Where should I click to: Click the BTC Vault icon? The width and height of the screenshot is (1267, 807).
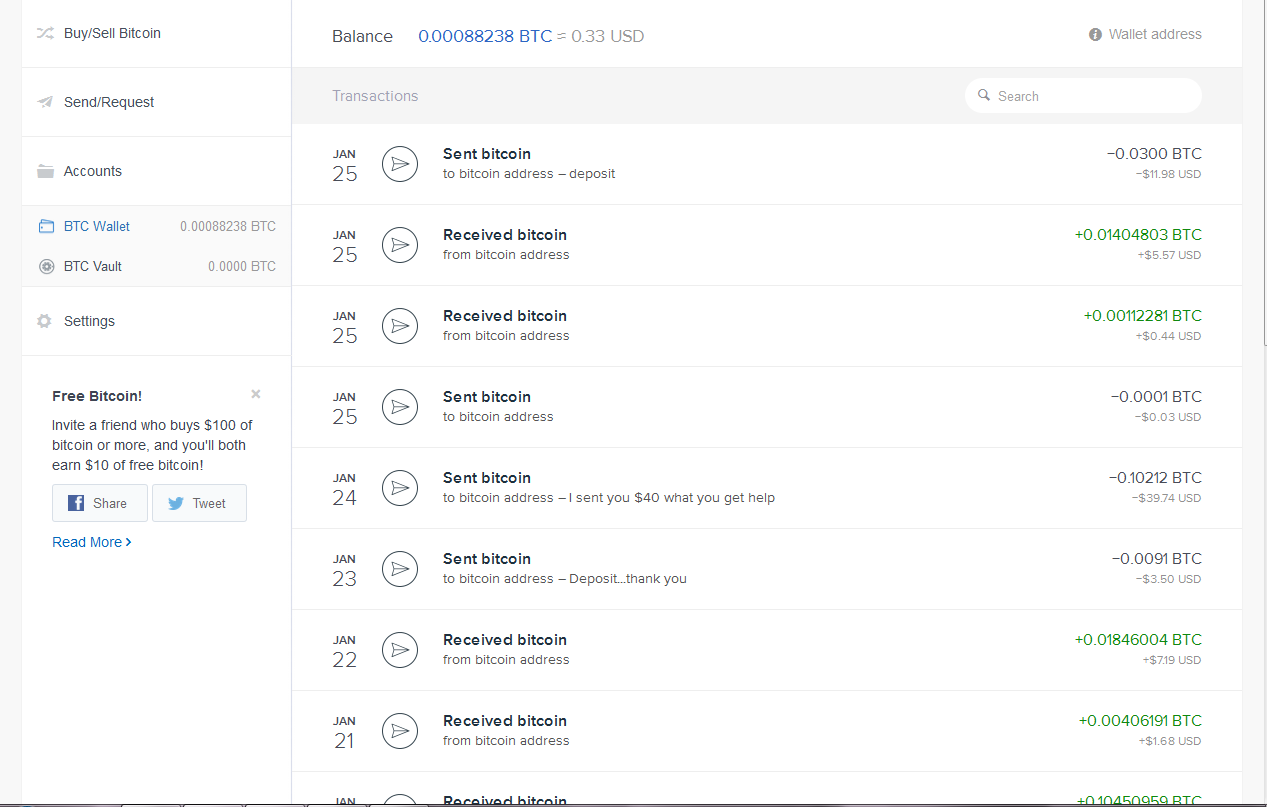(46, 266)
